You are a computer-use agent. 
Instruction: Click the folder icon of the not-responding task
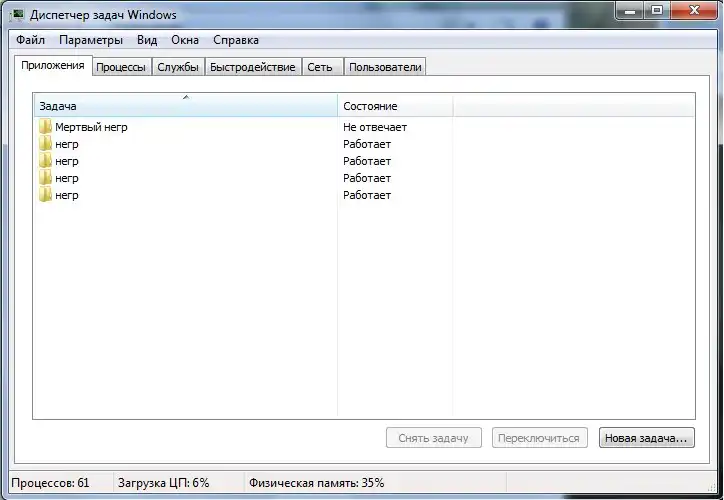coord(45,127)
